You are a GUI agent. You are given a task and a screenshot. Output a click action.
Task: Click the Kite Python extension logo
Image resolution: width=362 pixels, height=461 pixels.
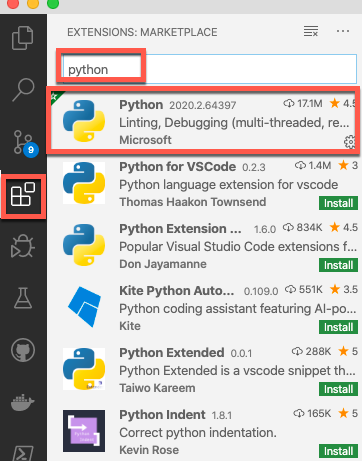pos(84,307)
